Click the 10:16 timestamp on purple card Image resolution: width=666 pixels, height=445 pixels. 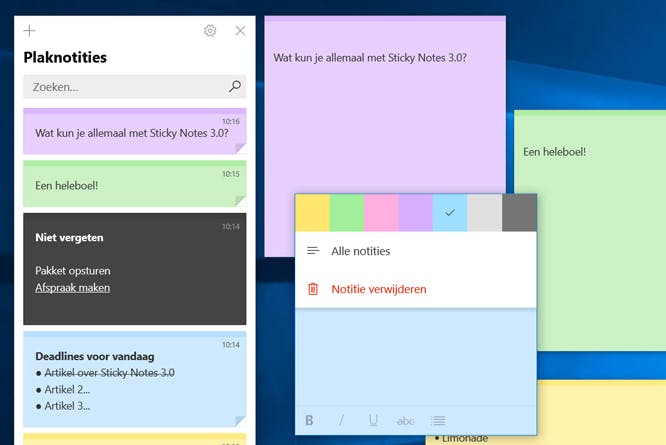pyautogui.click(x=231, y=121)
